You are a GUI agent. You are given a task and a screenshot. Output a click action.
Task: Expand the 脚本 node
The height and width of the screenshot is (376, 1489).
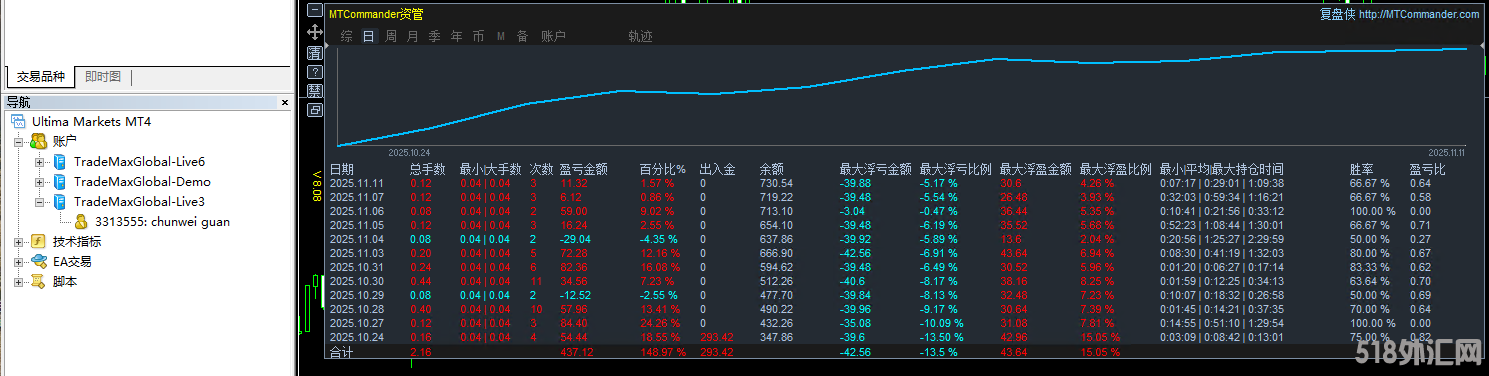19,282
